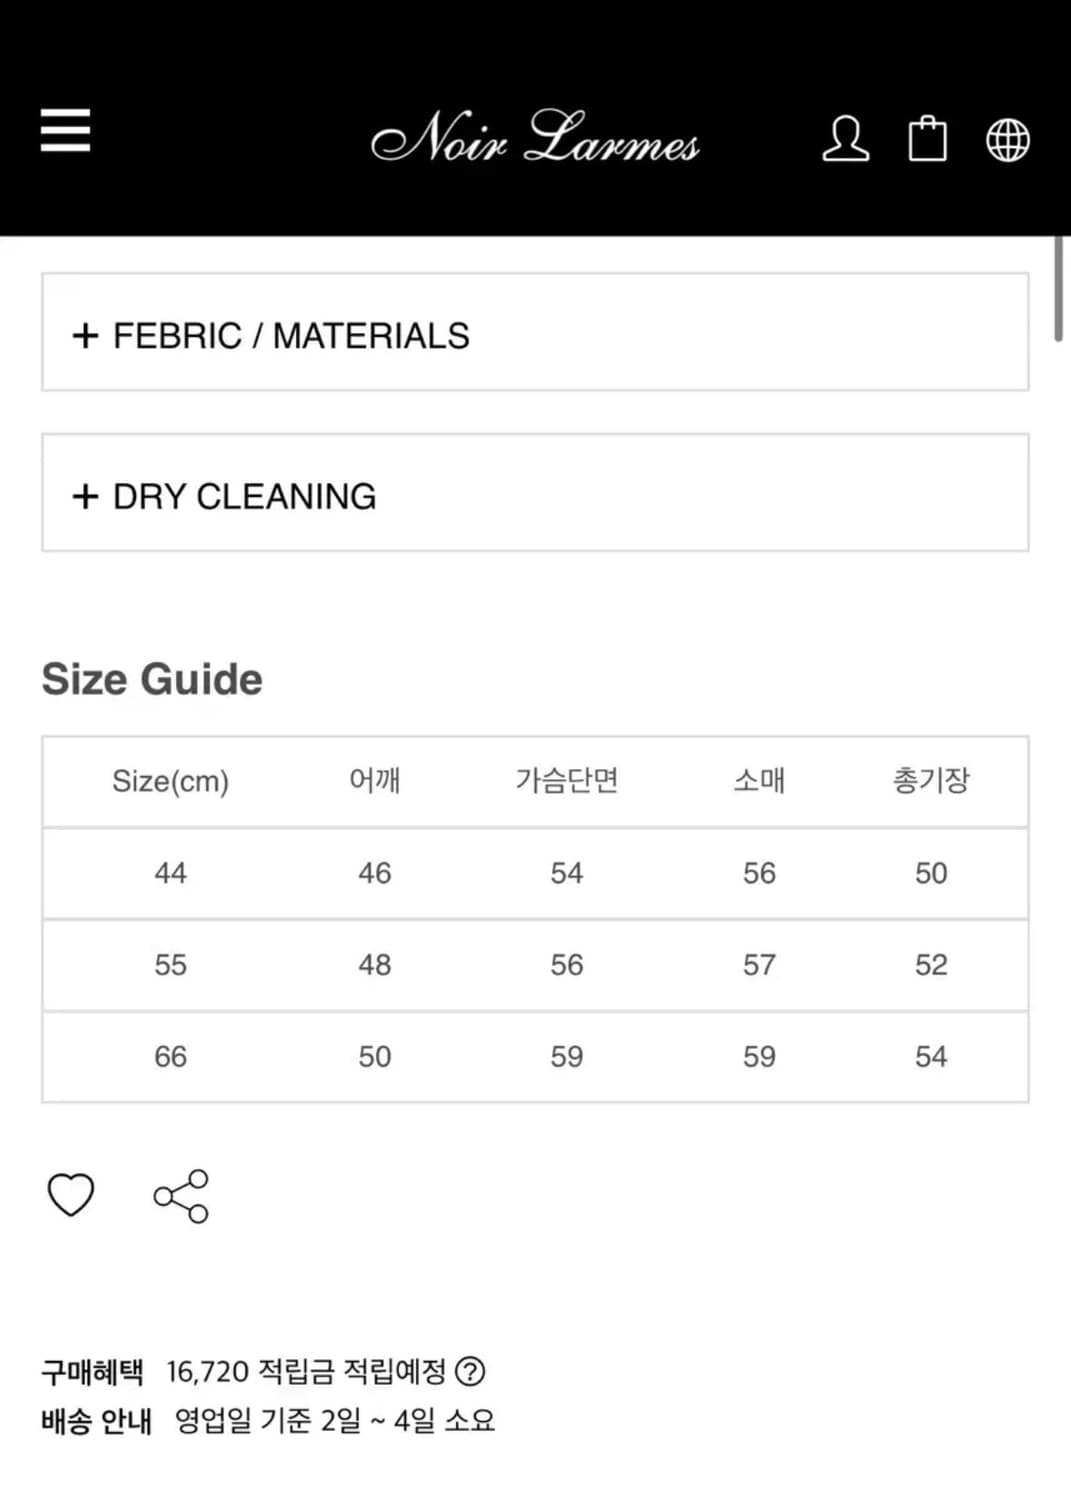The width and height of the screenshot is (1071, 1500).
Task: Select the size 44 row label
Action: (x=170, y=873)
